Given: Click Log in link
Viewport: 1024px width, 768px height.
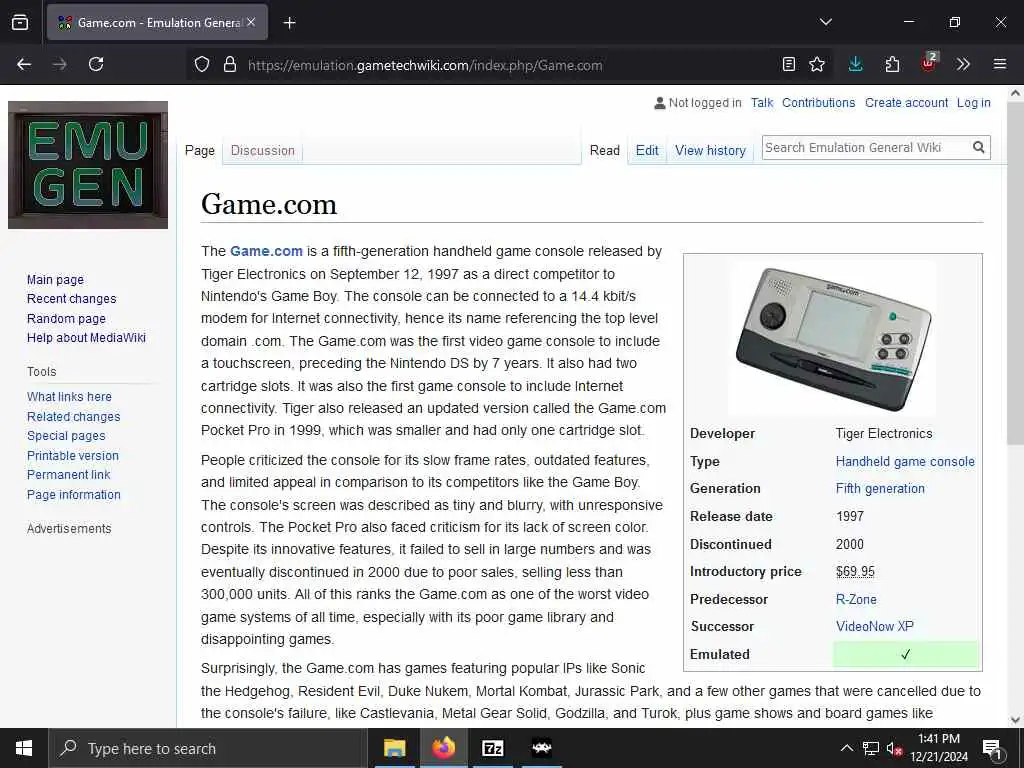Looking at the screenshot, I should 974,103.
